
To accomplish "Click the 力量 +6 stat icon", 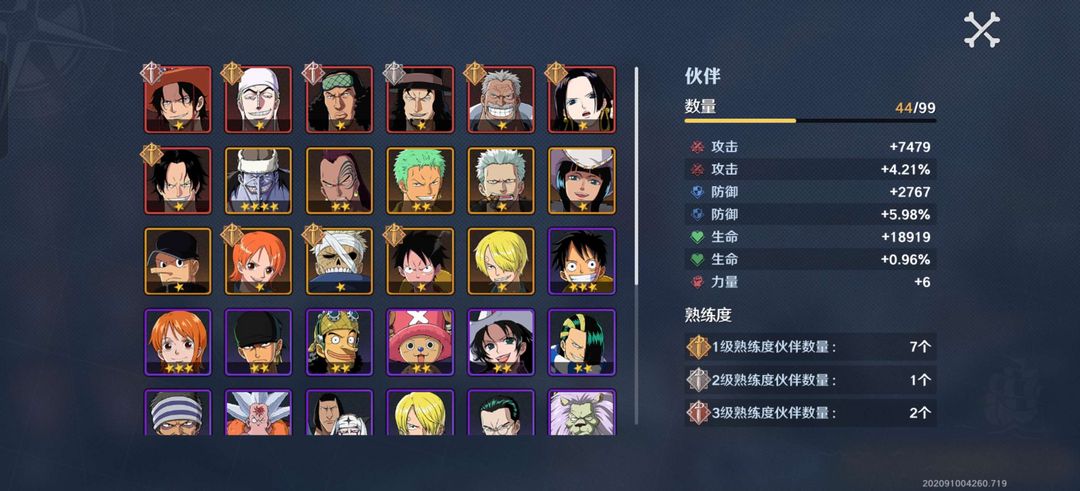I will point(696,282).
